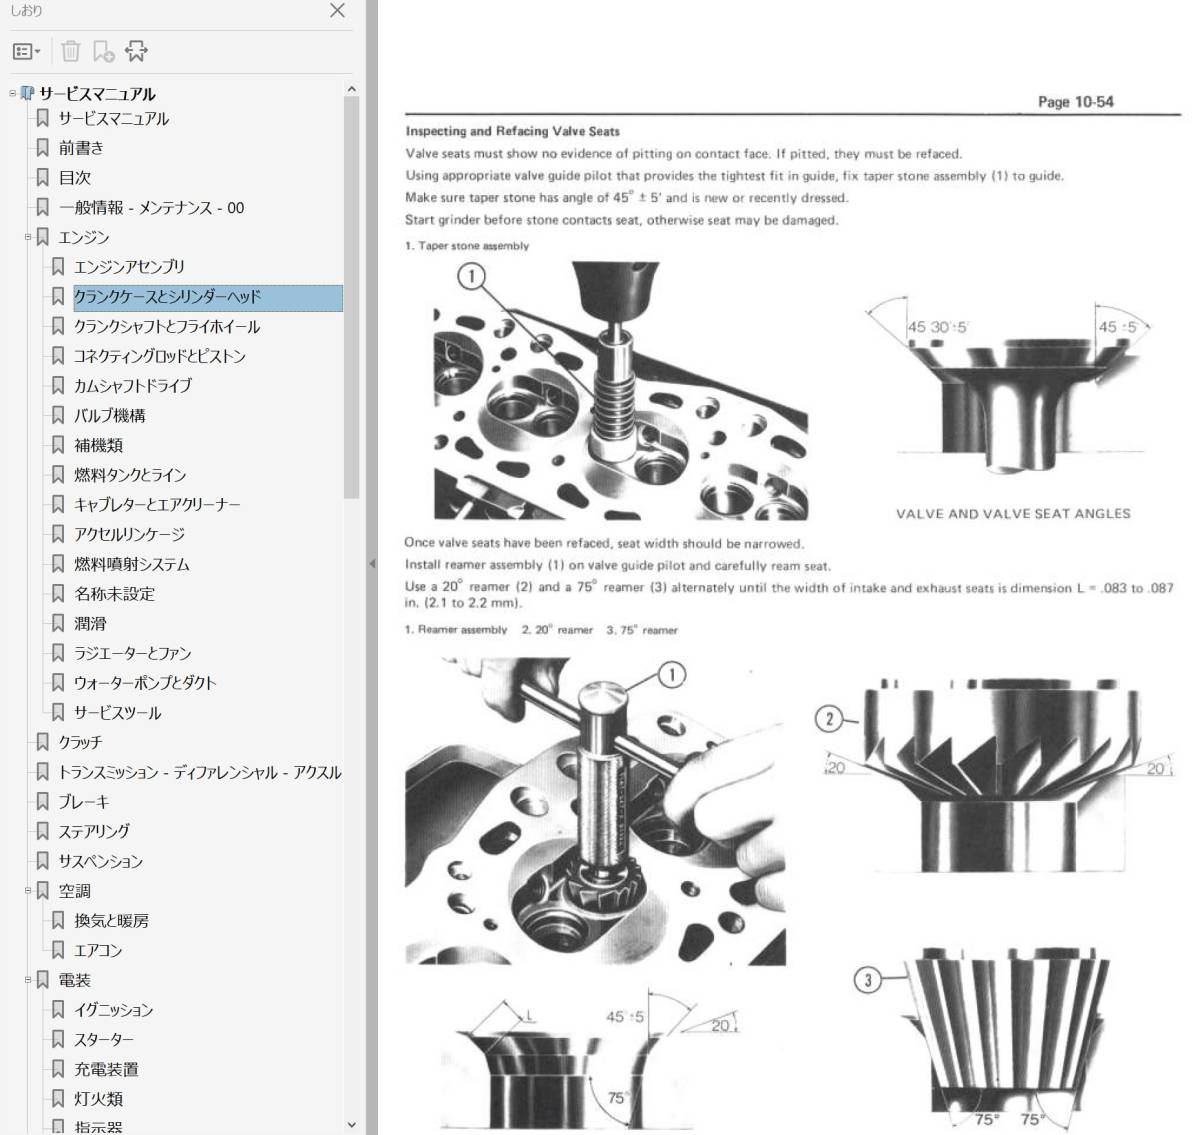Select highlighted クランクケースとシリンダーヘッド bookmark
1200x1135 pixels.
(x=208, y=297)
